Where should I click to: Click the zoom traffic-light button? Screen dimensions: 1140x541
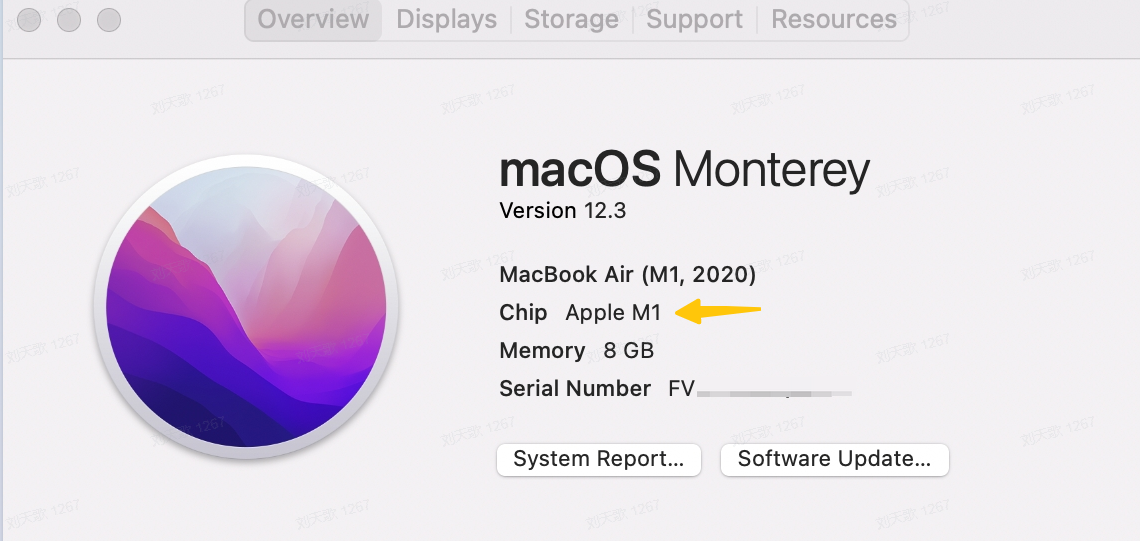[109, 20]
